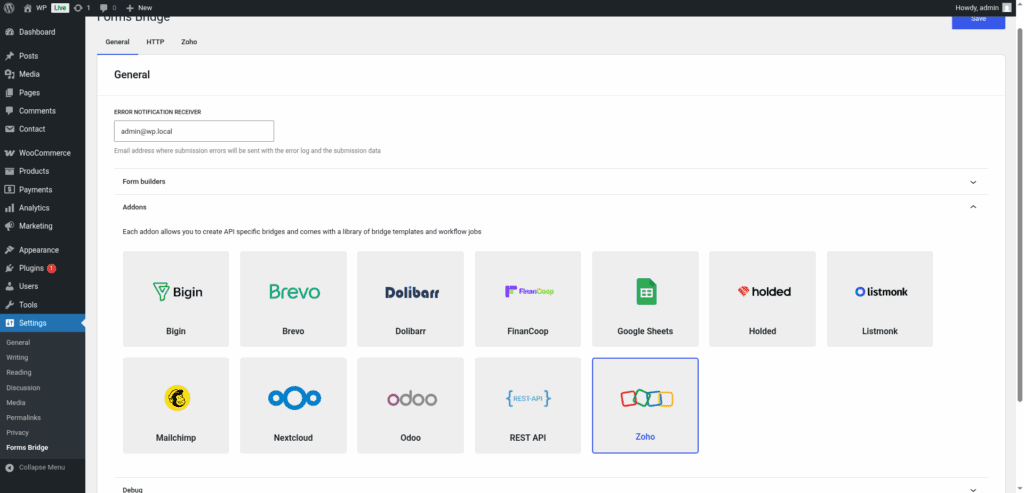1024x493 pixels.
Task: Open Settings in the sidebar menu
Action: click(x=42, y=323)
